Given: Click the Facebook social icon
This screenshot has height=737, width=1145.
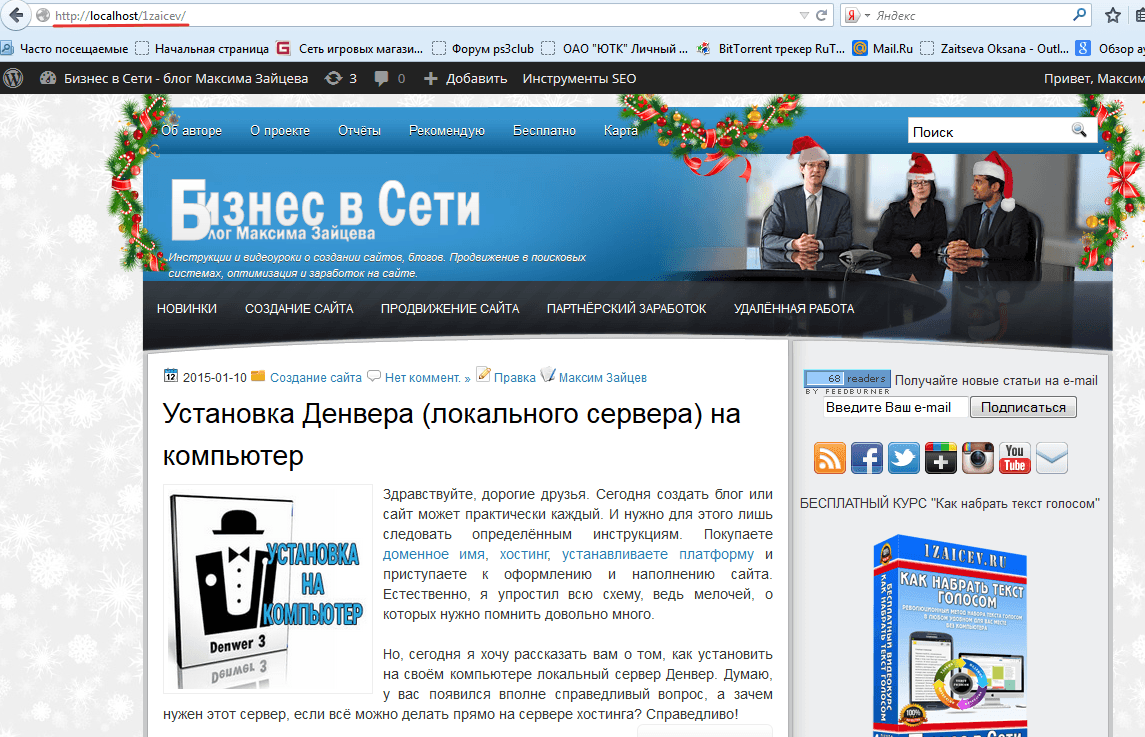Looking at the screenshot, I should point(867,458).
